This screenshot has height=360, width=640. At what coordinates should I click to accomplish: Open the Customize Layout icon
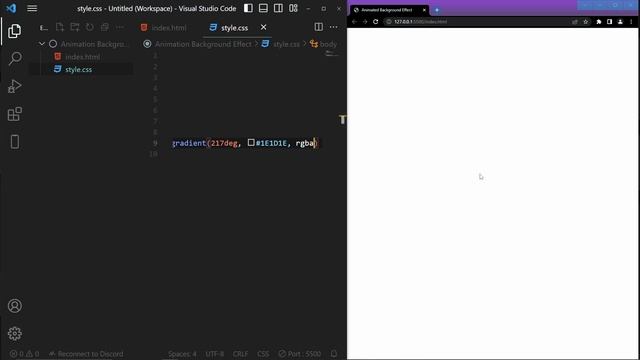pyautogui.click(x=293, y=8)
